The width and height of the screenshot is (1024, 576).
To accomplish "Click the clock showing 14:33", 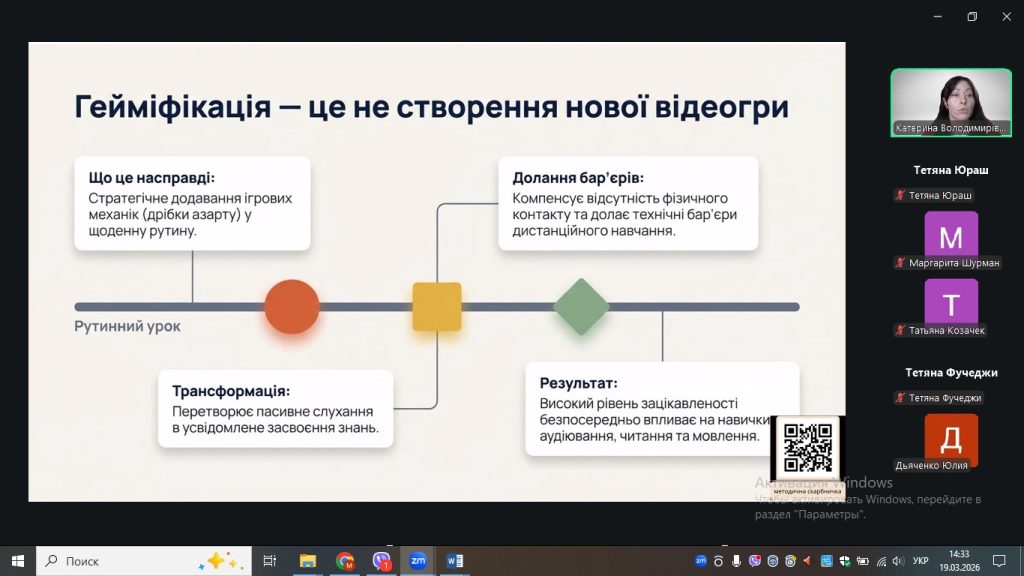I will pos(959,561).
